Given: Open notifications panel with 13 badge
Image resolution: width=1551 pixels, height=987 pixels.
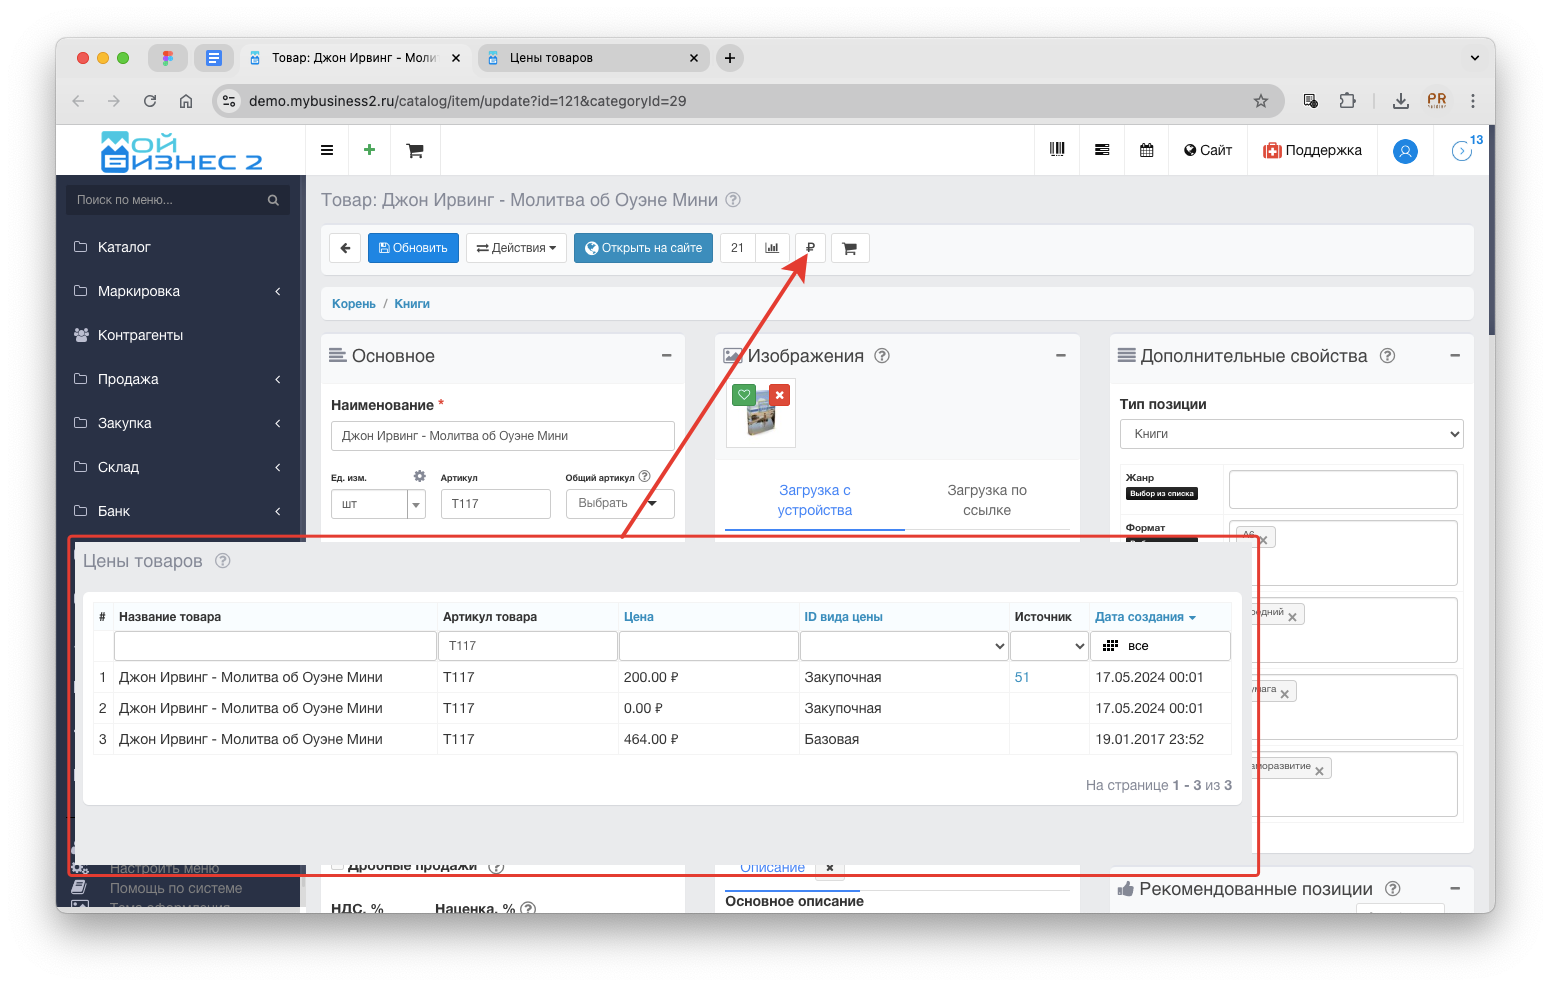Looking at the screenshot, I should click(x=1464, y=150).
